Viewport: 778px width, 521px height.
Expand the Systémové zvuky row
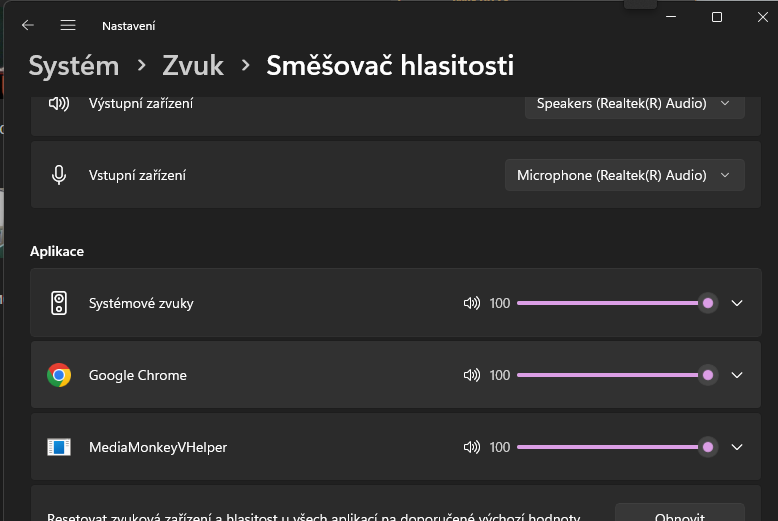coord(738,303)
